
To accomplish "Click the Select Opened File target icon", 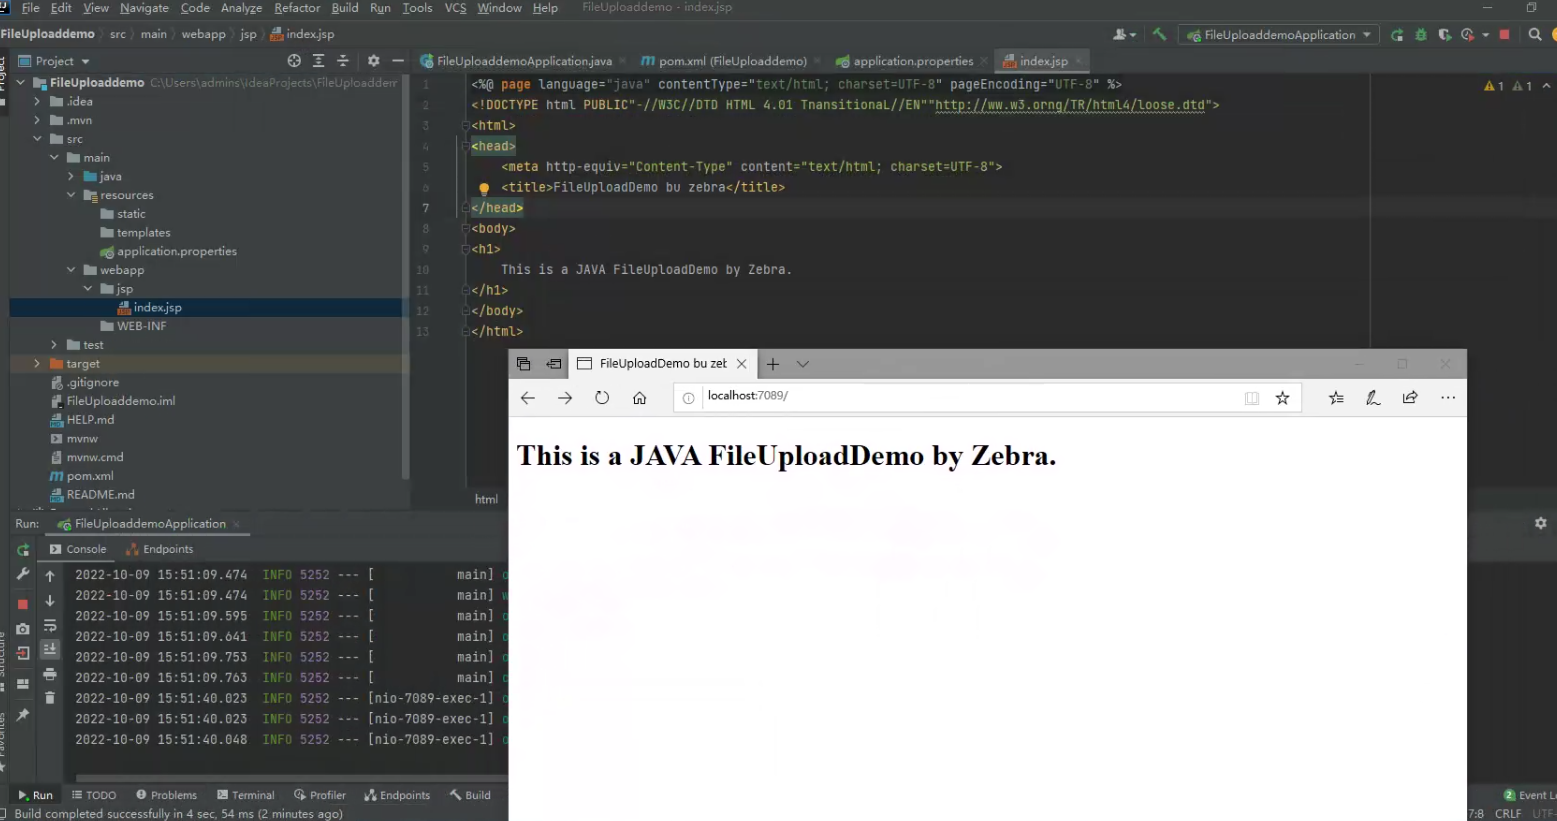I will 294,61.
